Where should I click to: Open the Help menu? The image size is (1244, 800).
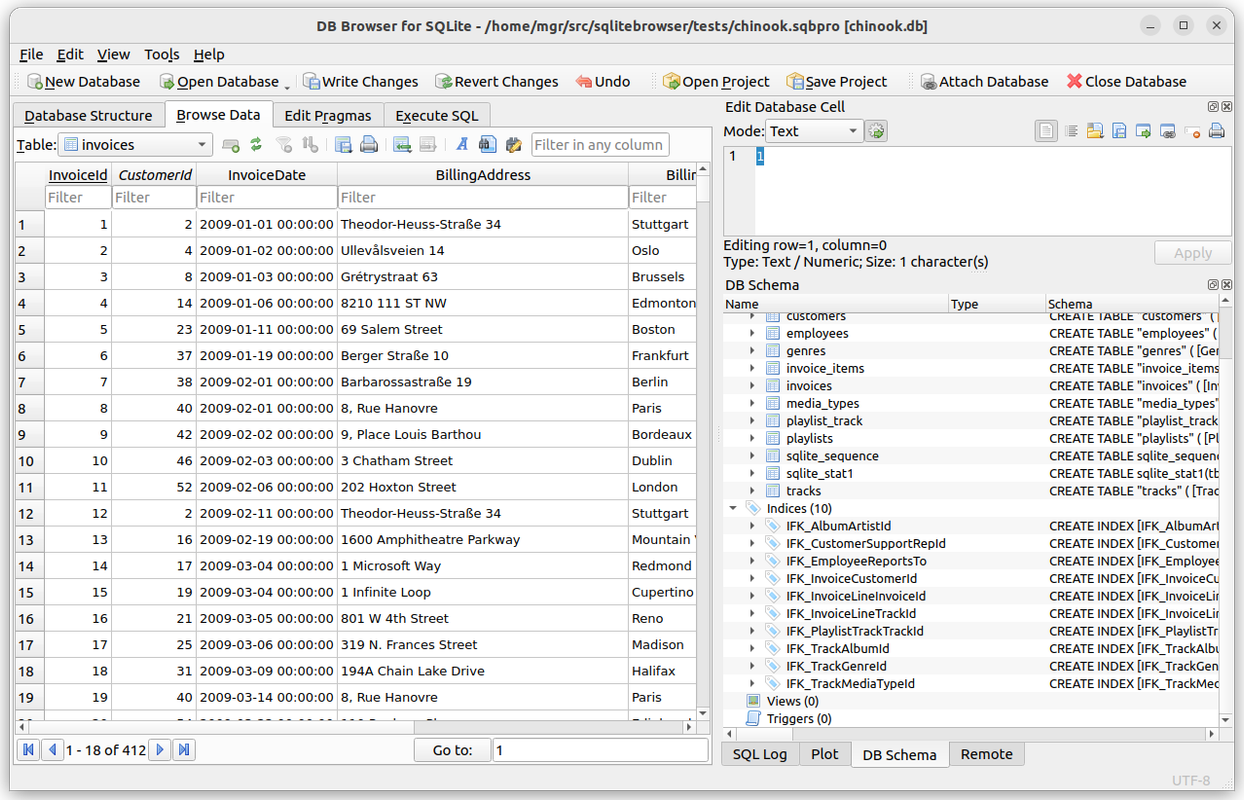pyautogui.click(x=209, y=54)
